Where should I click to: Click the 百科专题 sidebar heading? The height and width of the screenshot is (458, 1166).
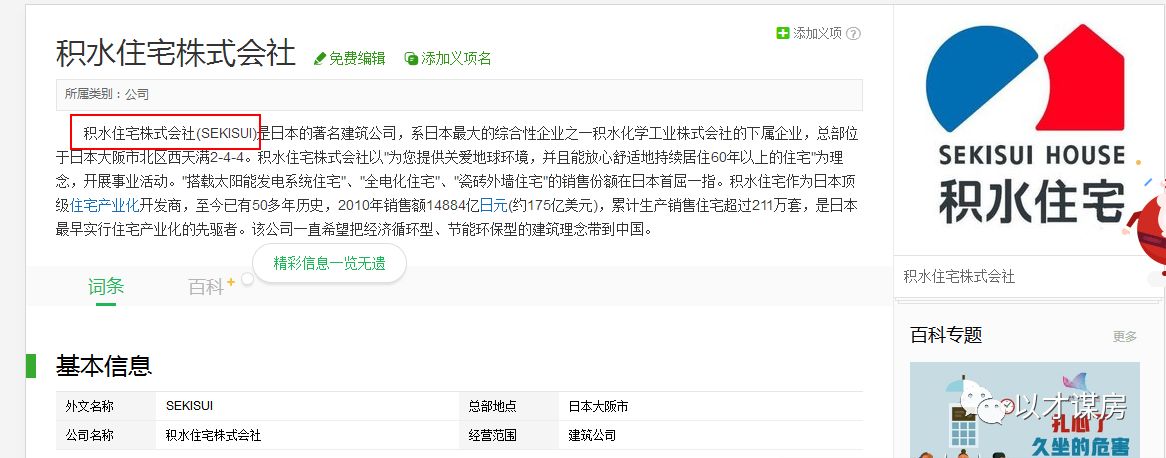pyautogui.click(x=946, y=335)
